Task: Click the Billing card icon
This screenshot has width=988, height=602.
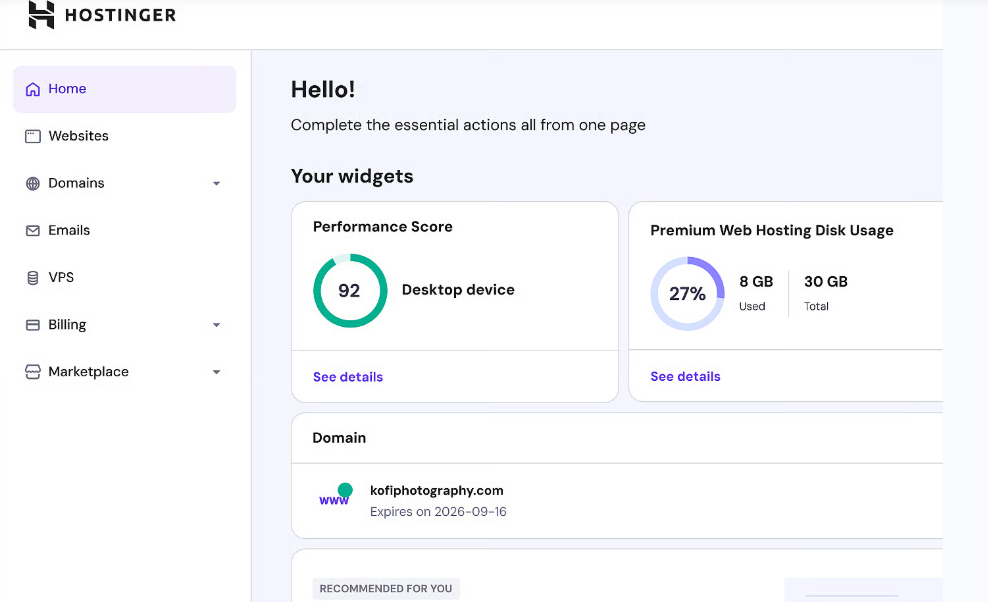Action: point(33,325)
